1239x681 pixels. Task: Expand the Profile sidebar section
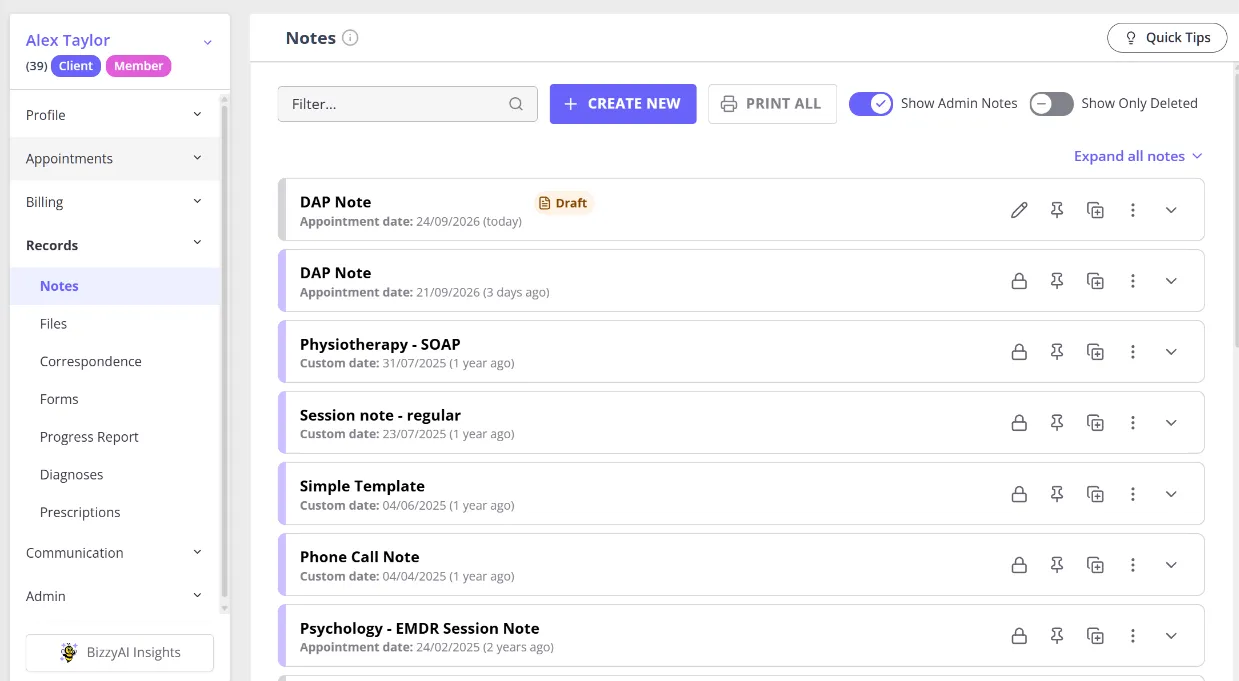tap(115, 115)
